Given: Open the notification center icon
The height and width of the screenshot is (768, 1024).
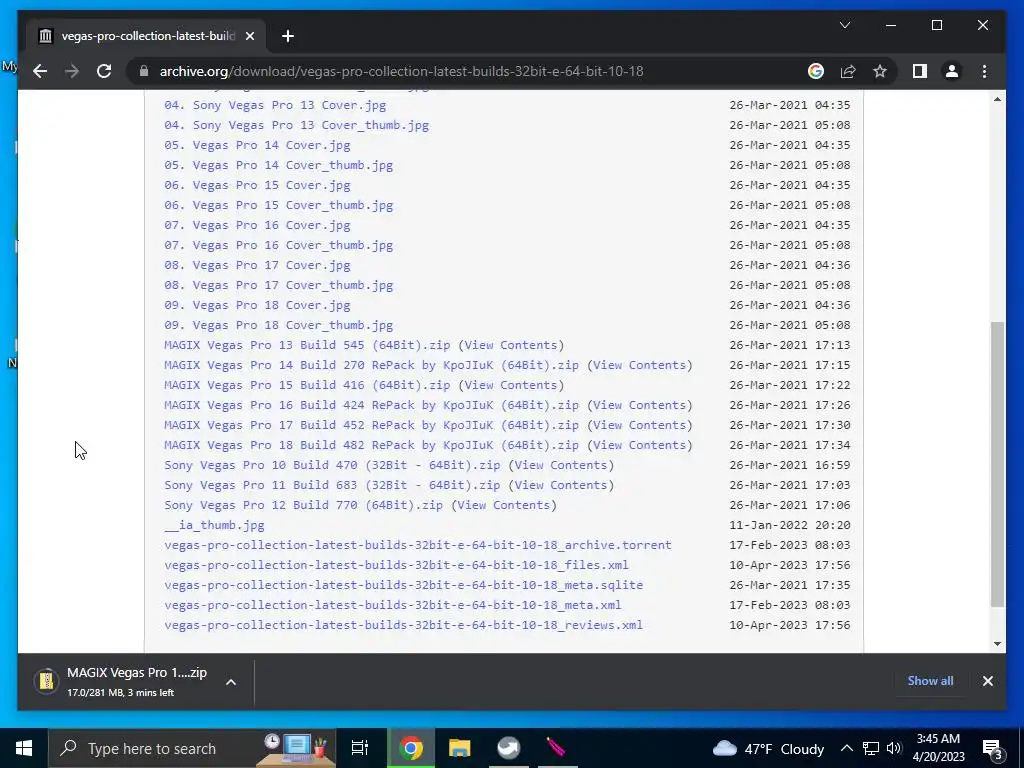Looking at the screenshot, I should (x=993, y=749).
